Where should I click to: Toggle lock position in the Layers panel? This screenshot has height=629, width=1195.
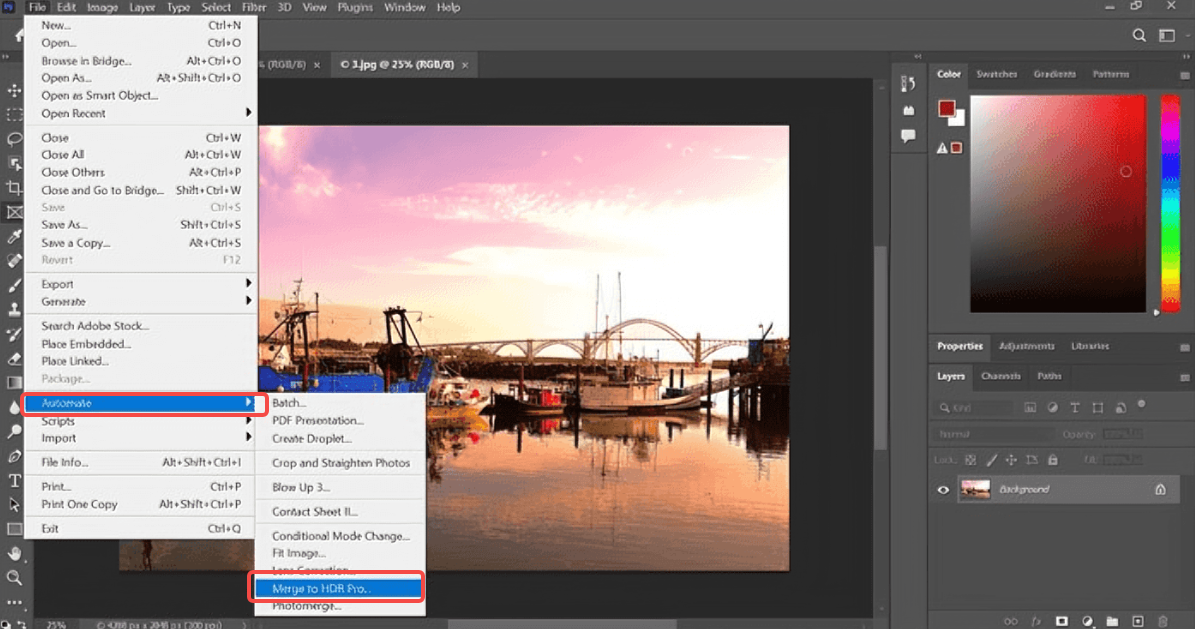pyautogui.click(x=1011, y=459)
